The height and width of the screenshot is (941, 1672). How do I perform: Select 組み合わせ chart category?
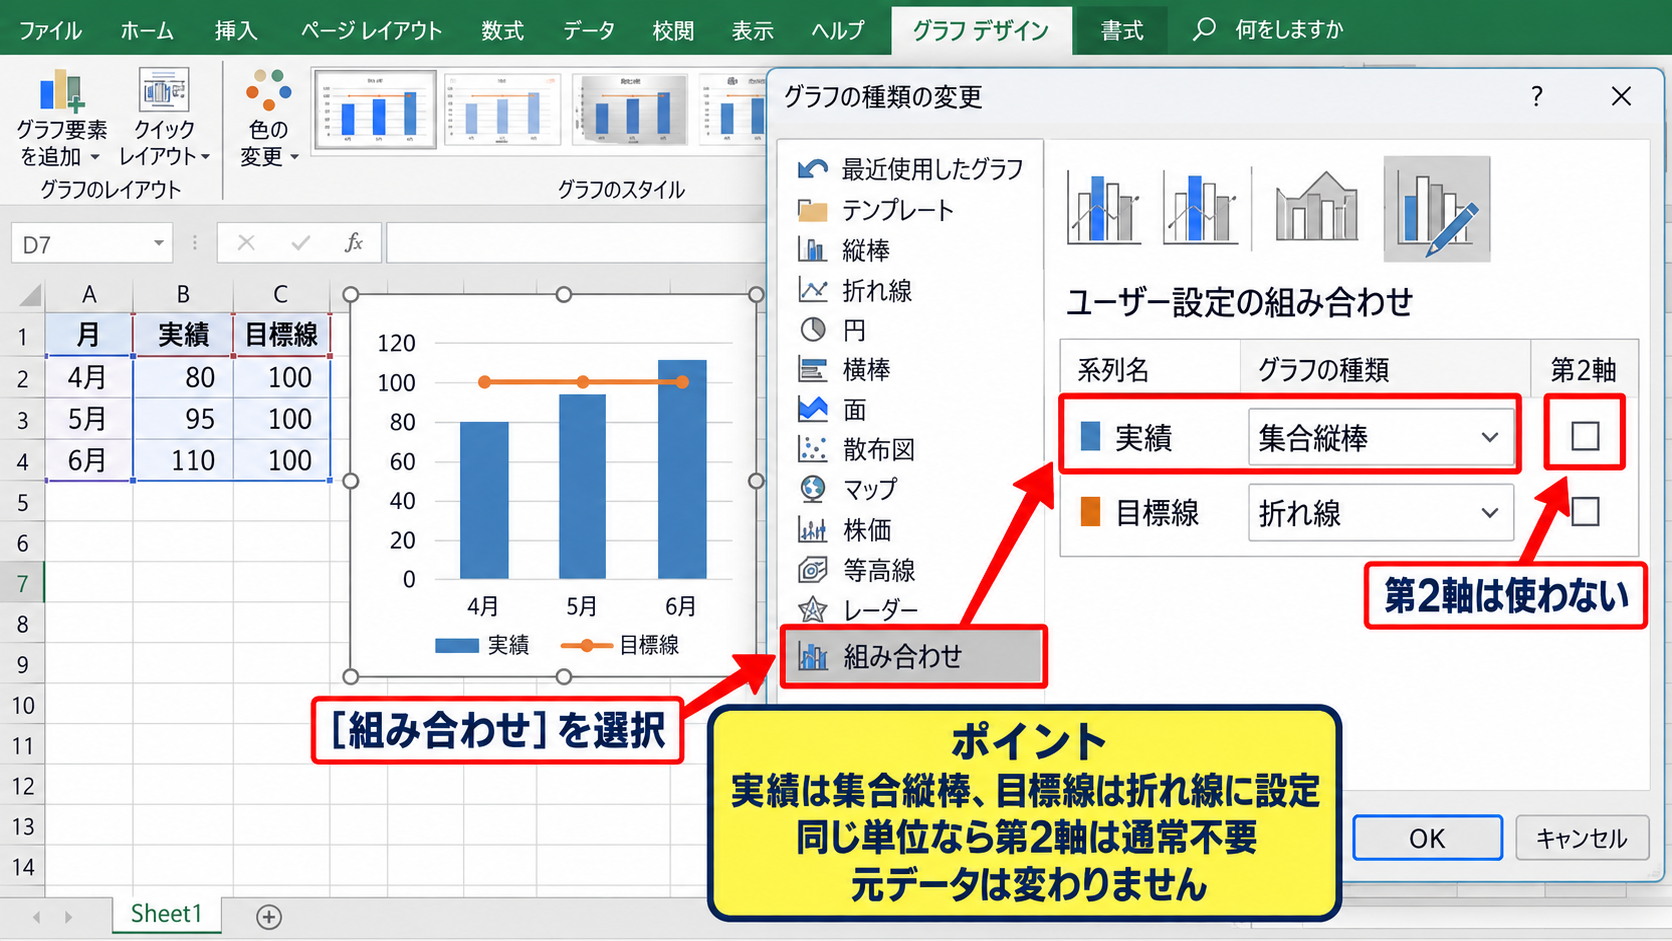(x=913, y=656)
